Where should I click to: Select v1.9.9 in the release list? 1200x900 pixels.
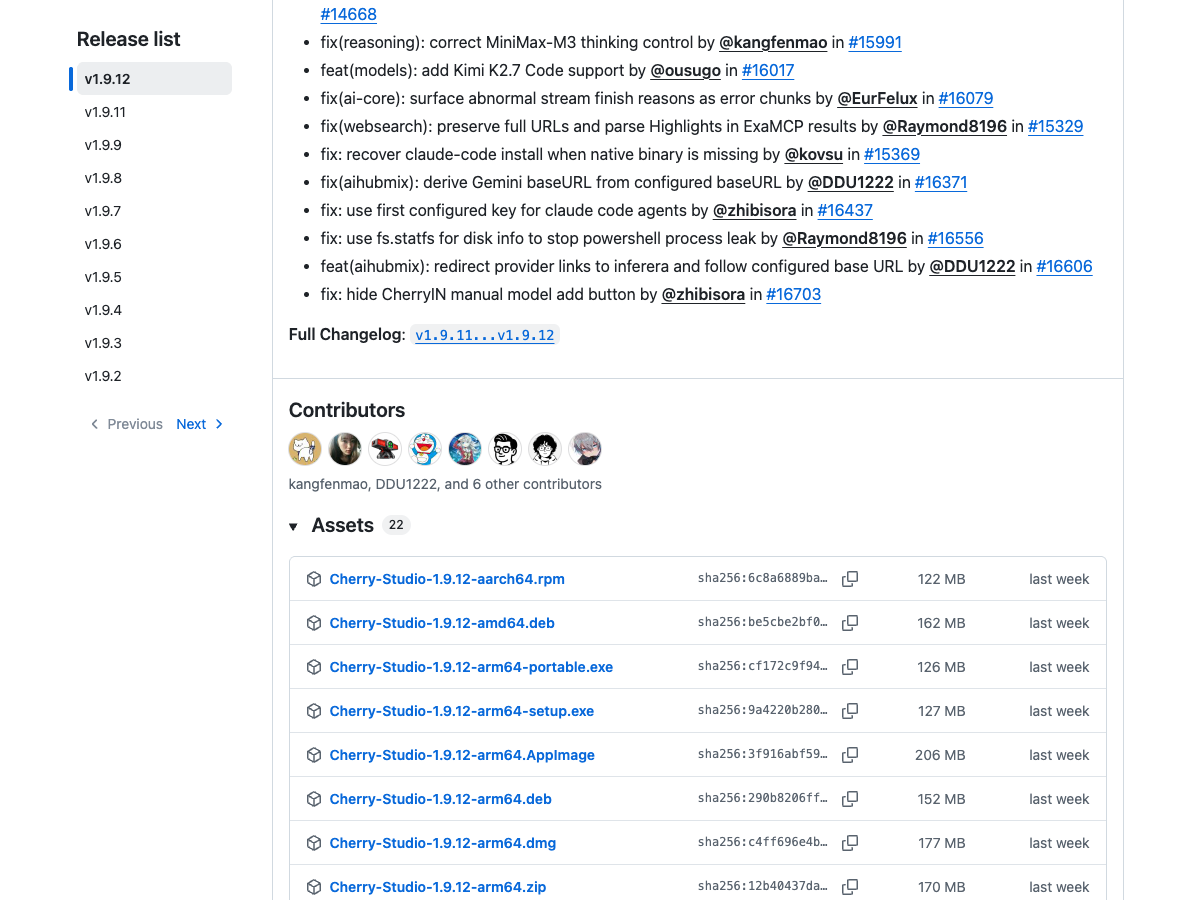coord(154,145)
